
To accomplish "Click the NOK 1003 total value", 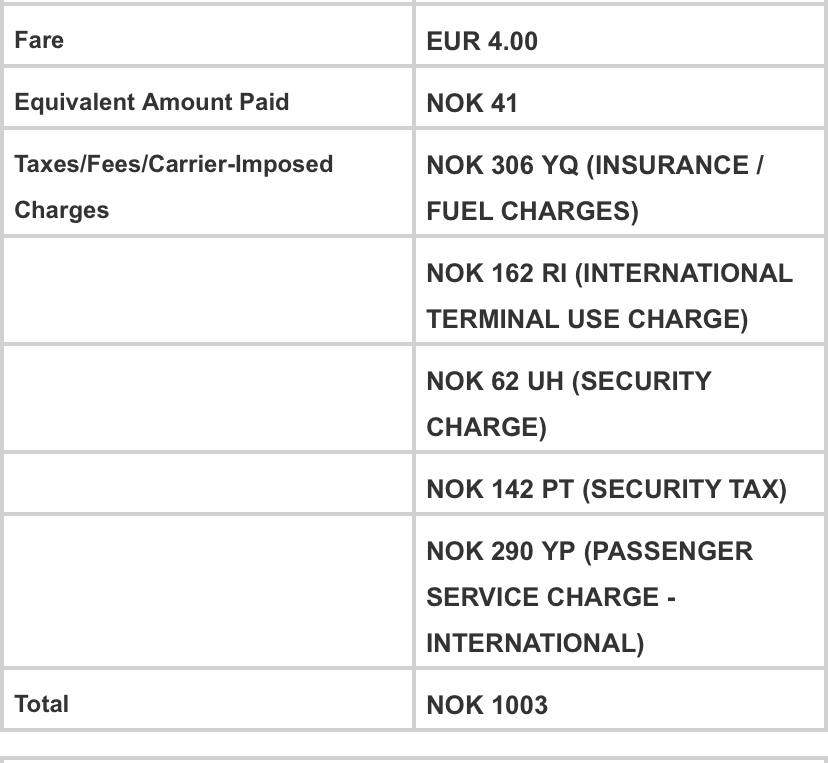I will (x=487, y=705).
